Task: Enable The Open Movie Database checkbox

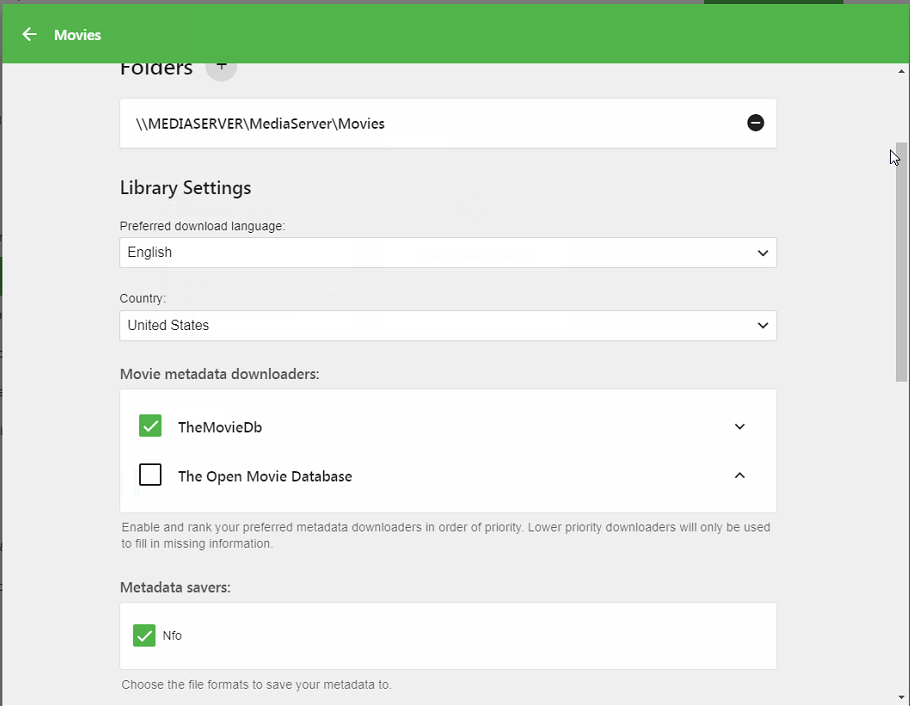Action: click(x=150, y=475)
